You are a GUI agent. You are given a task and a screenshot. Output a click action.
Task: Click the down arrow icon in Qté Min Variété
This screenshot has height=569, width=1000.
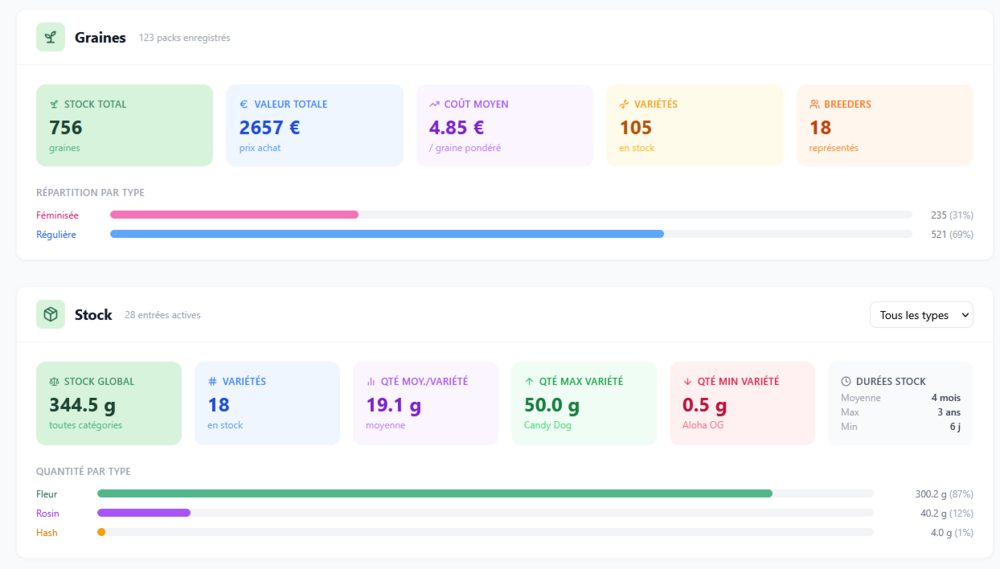click(x=688, y=381)
